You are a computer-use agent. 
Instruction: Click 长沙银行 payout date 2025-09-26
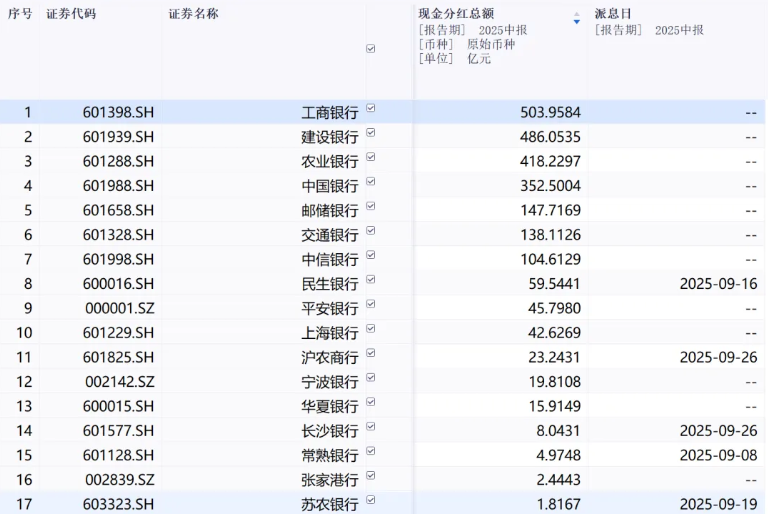[x=719, y=431]
